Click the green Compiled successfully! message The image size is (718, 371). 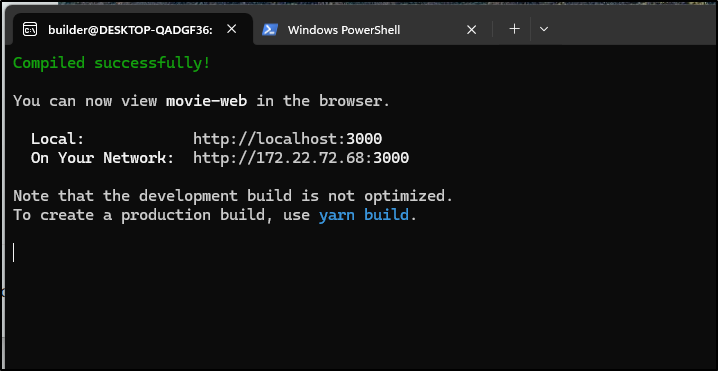tap(112, 63)
